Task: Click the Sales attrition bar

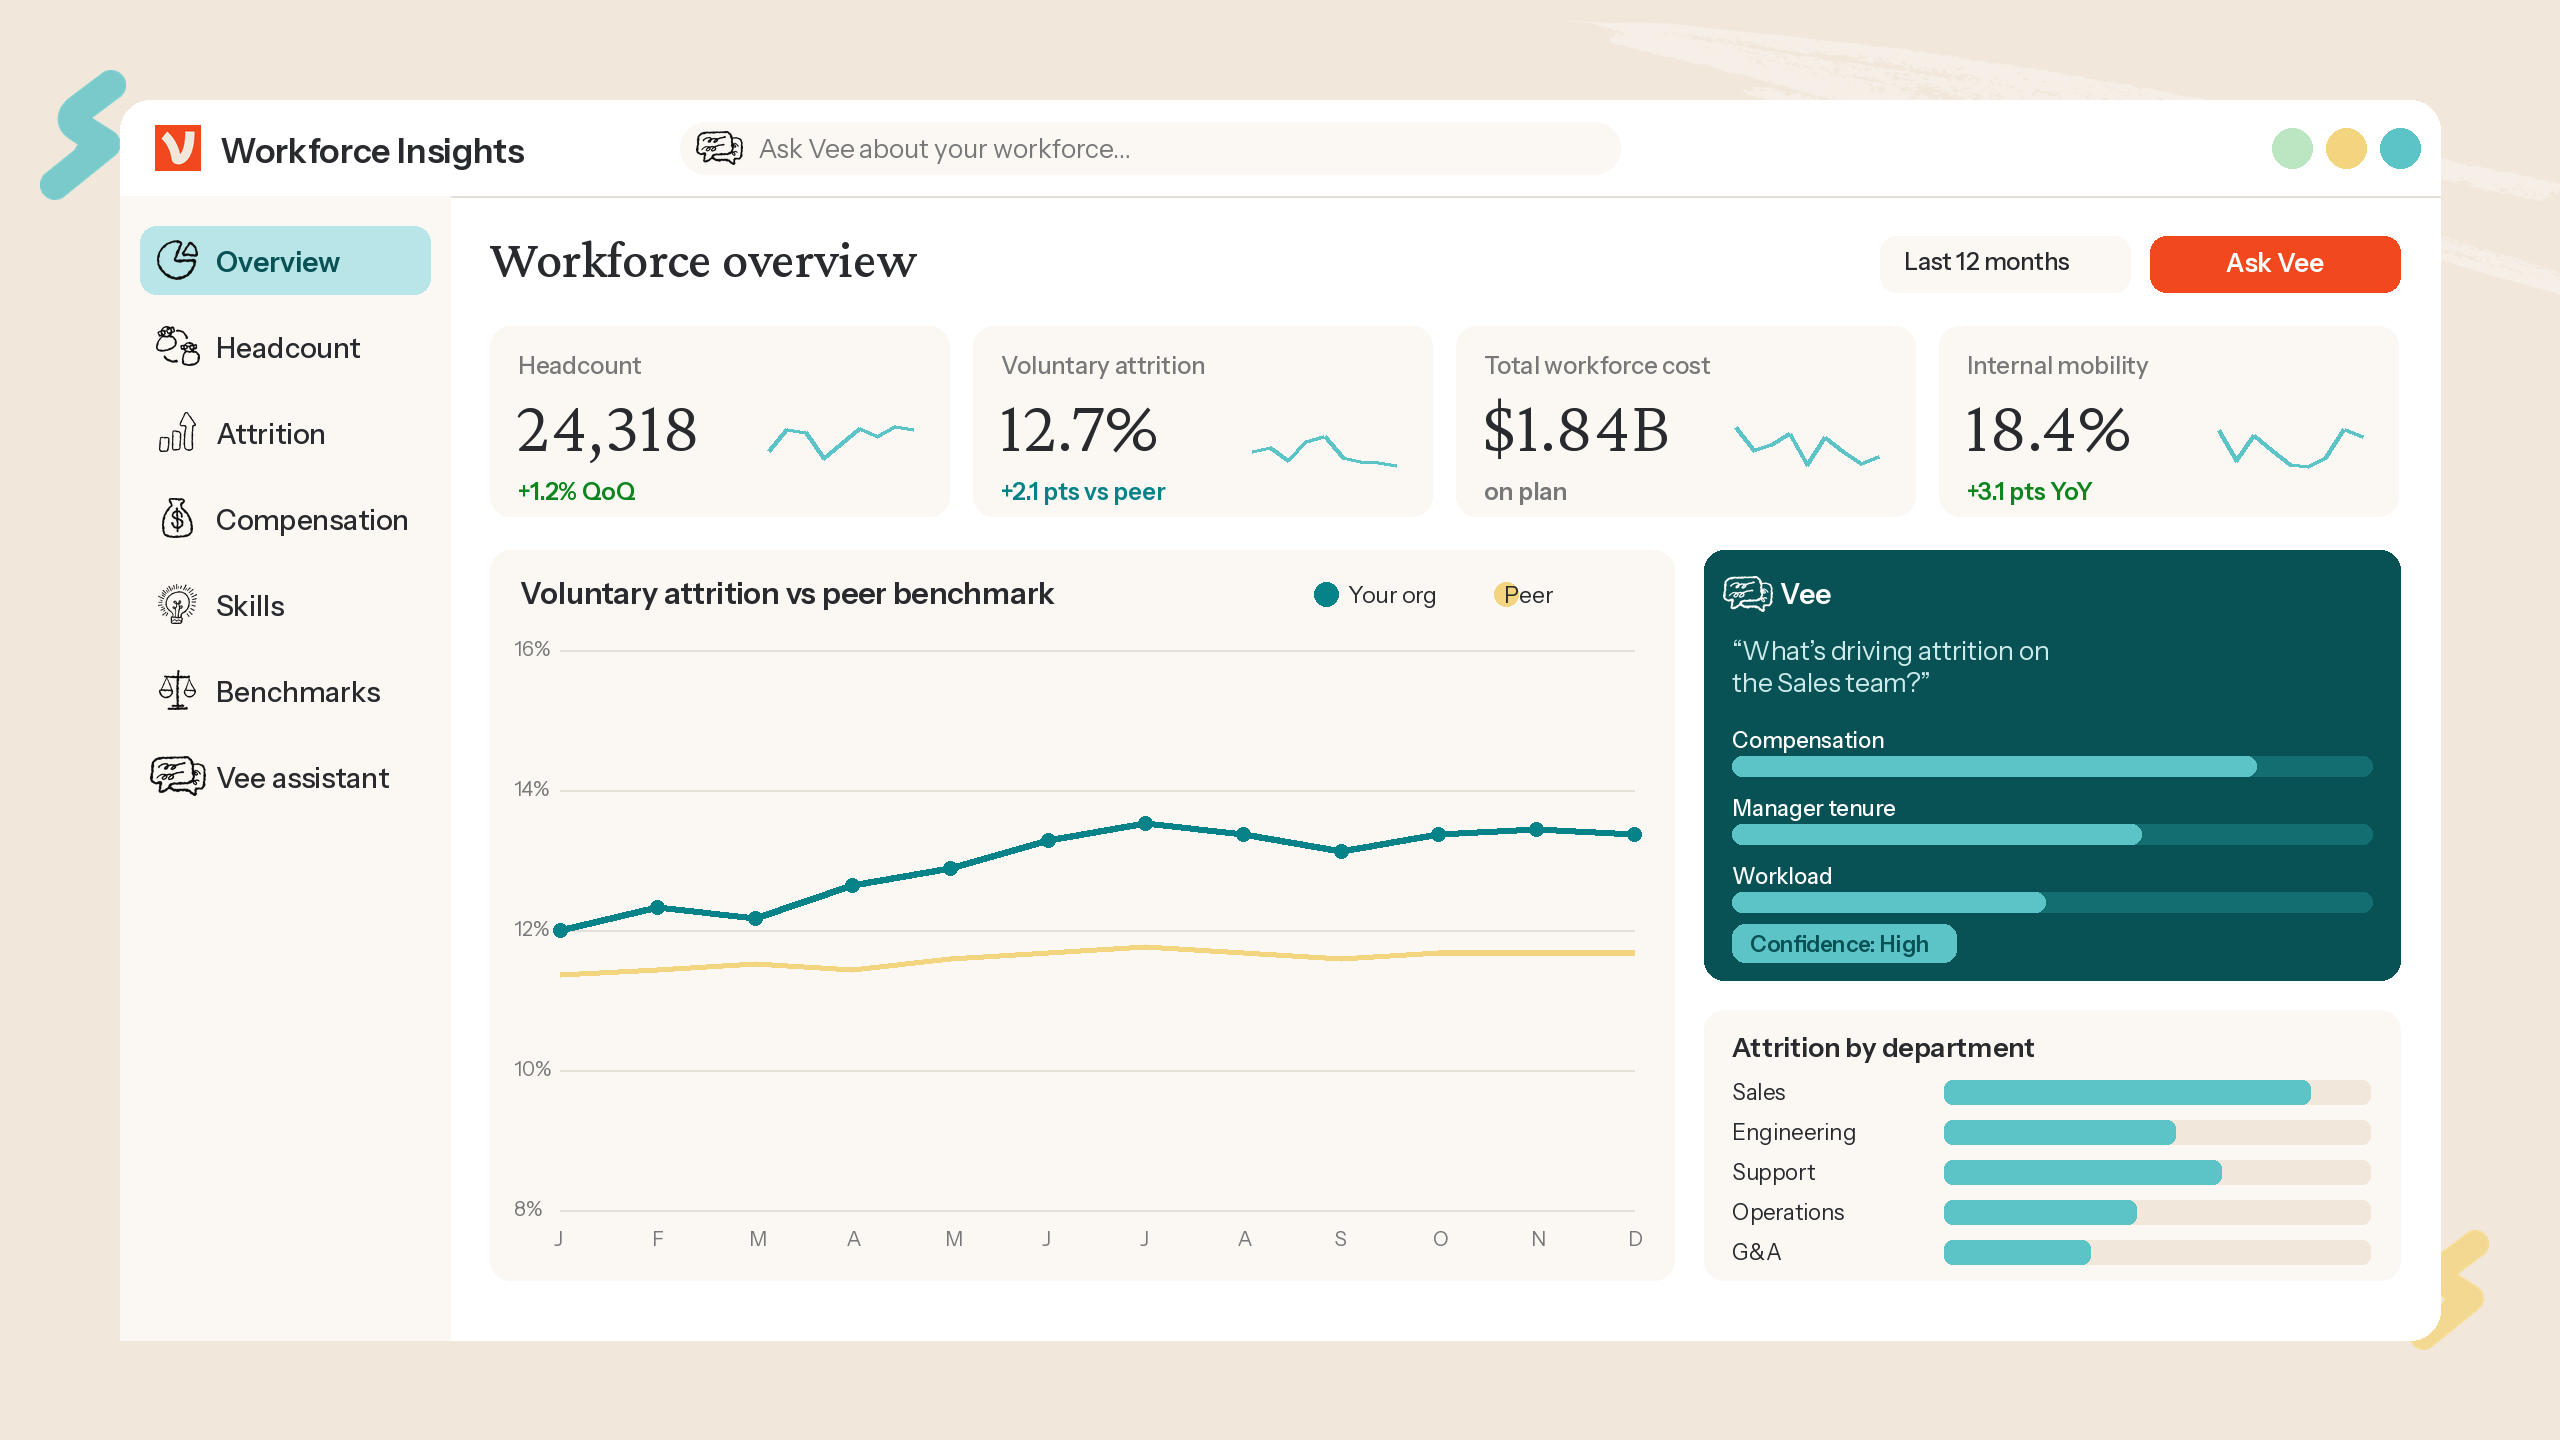Action: [2157, 1092]
